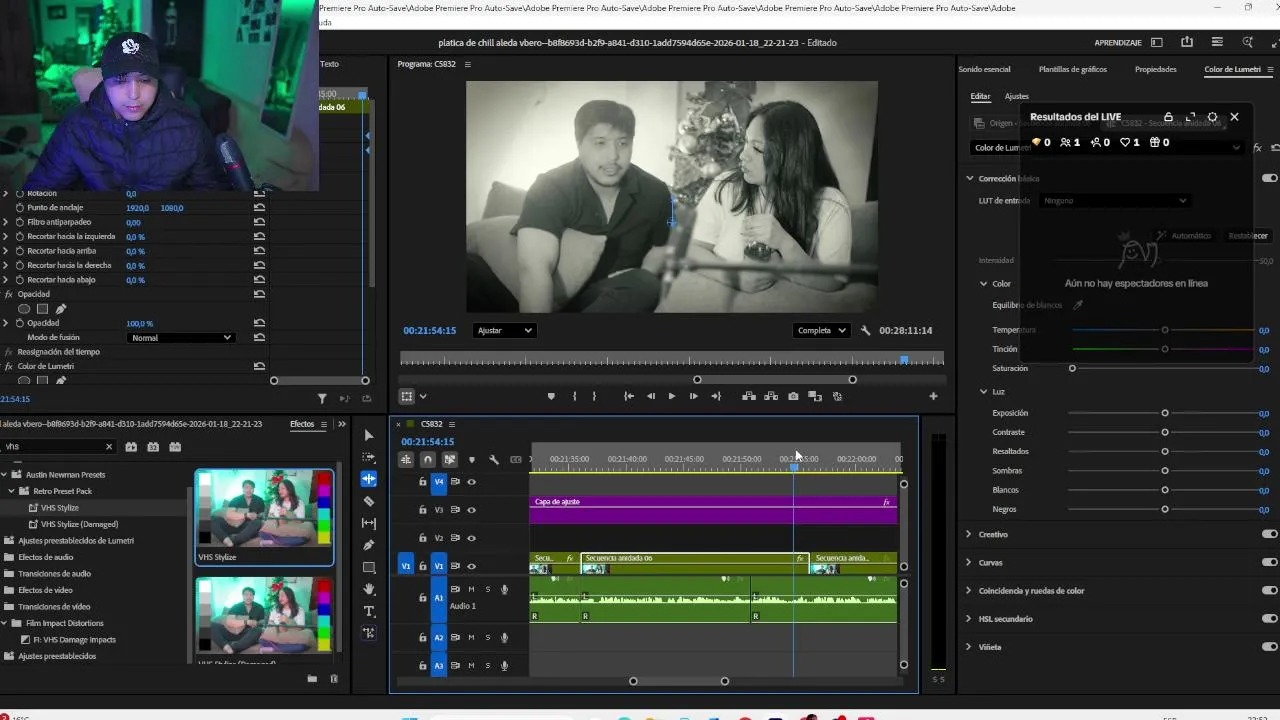Toggle captions track button in timeline
The height and width of the screenshot is (720, 1280).
coord(516,460)
